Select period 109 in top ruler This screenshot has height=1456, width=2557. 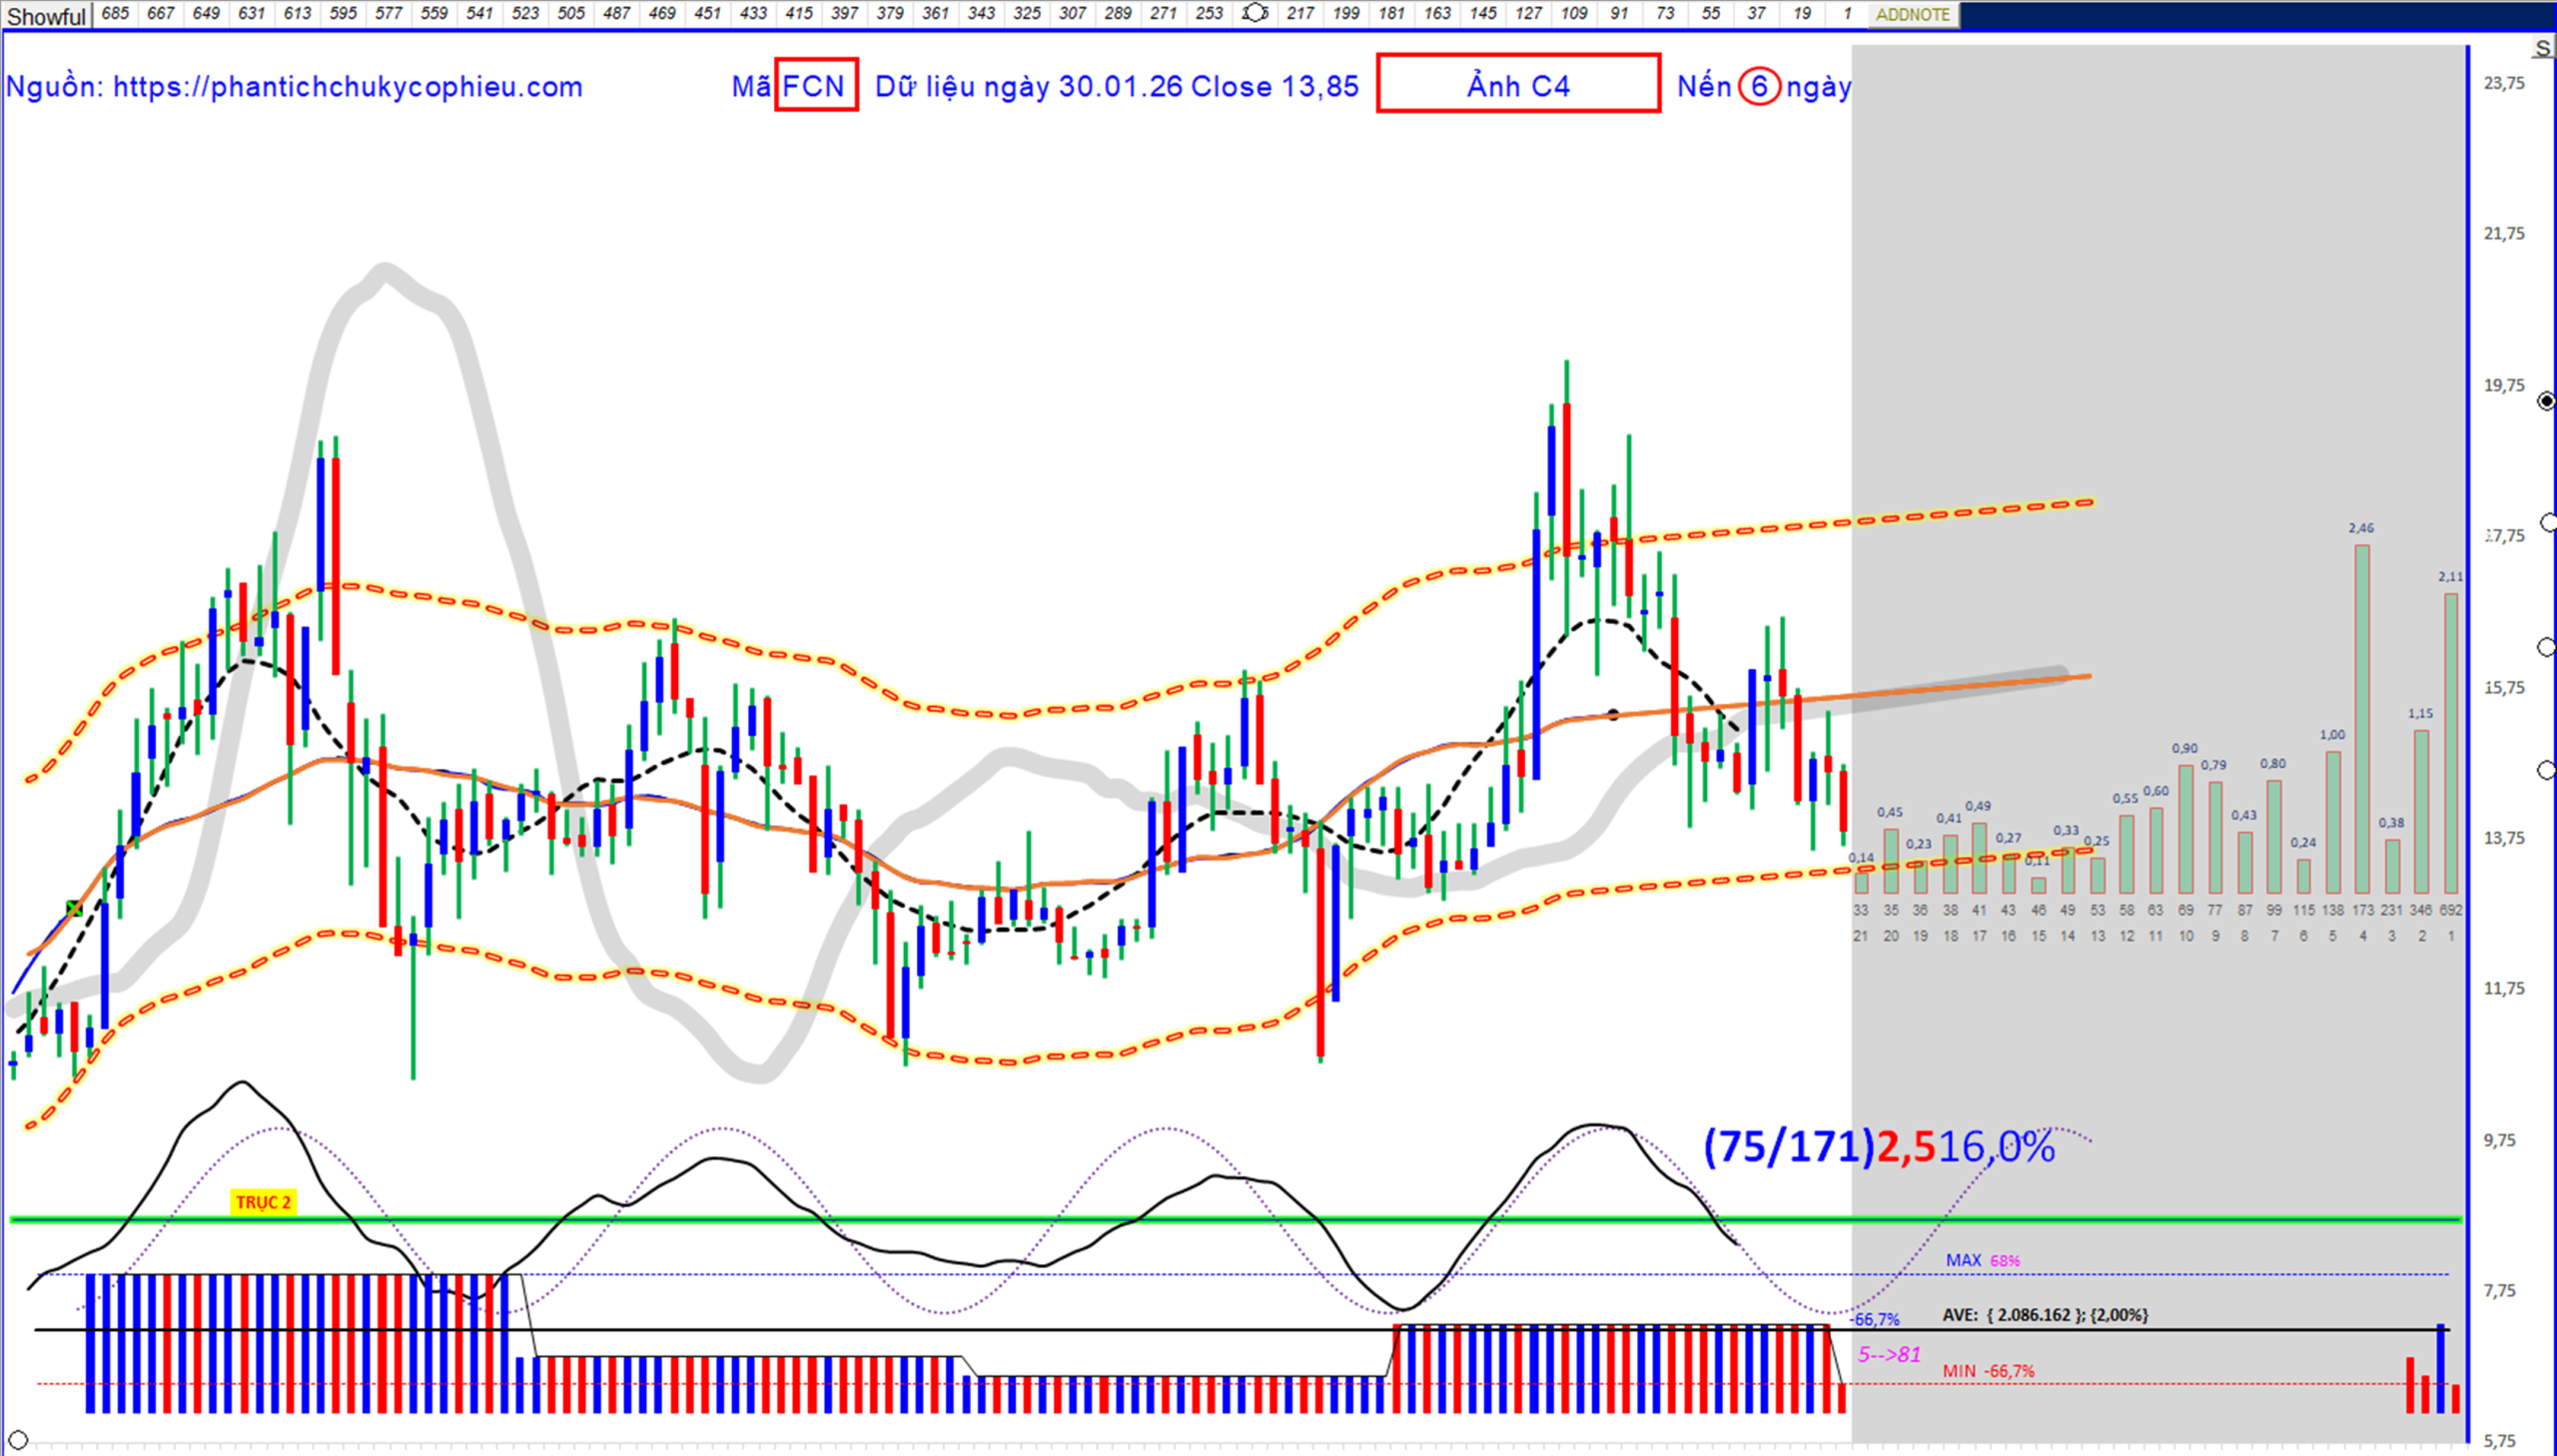[x=1573, y=13]
